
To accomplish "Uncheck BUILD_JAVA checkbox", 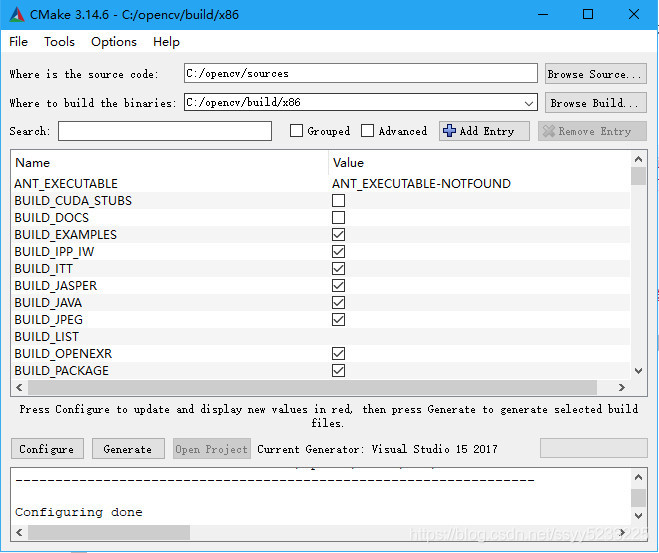I will 338,303.
